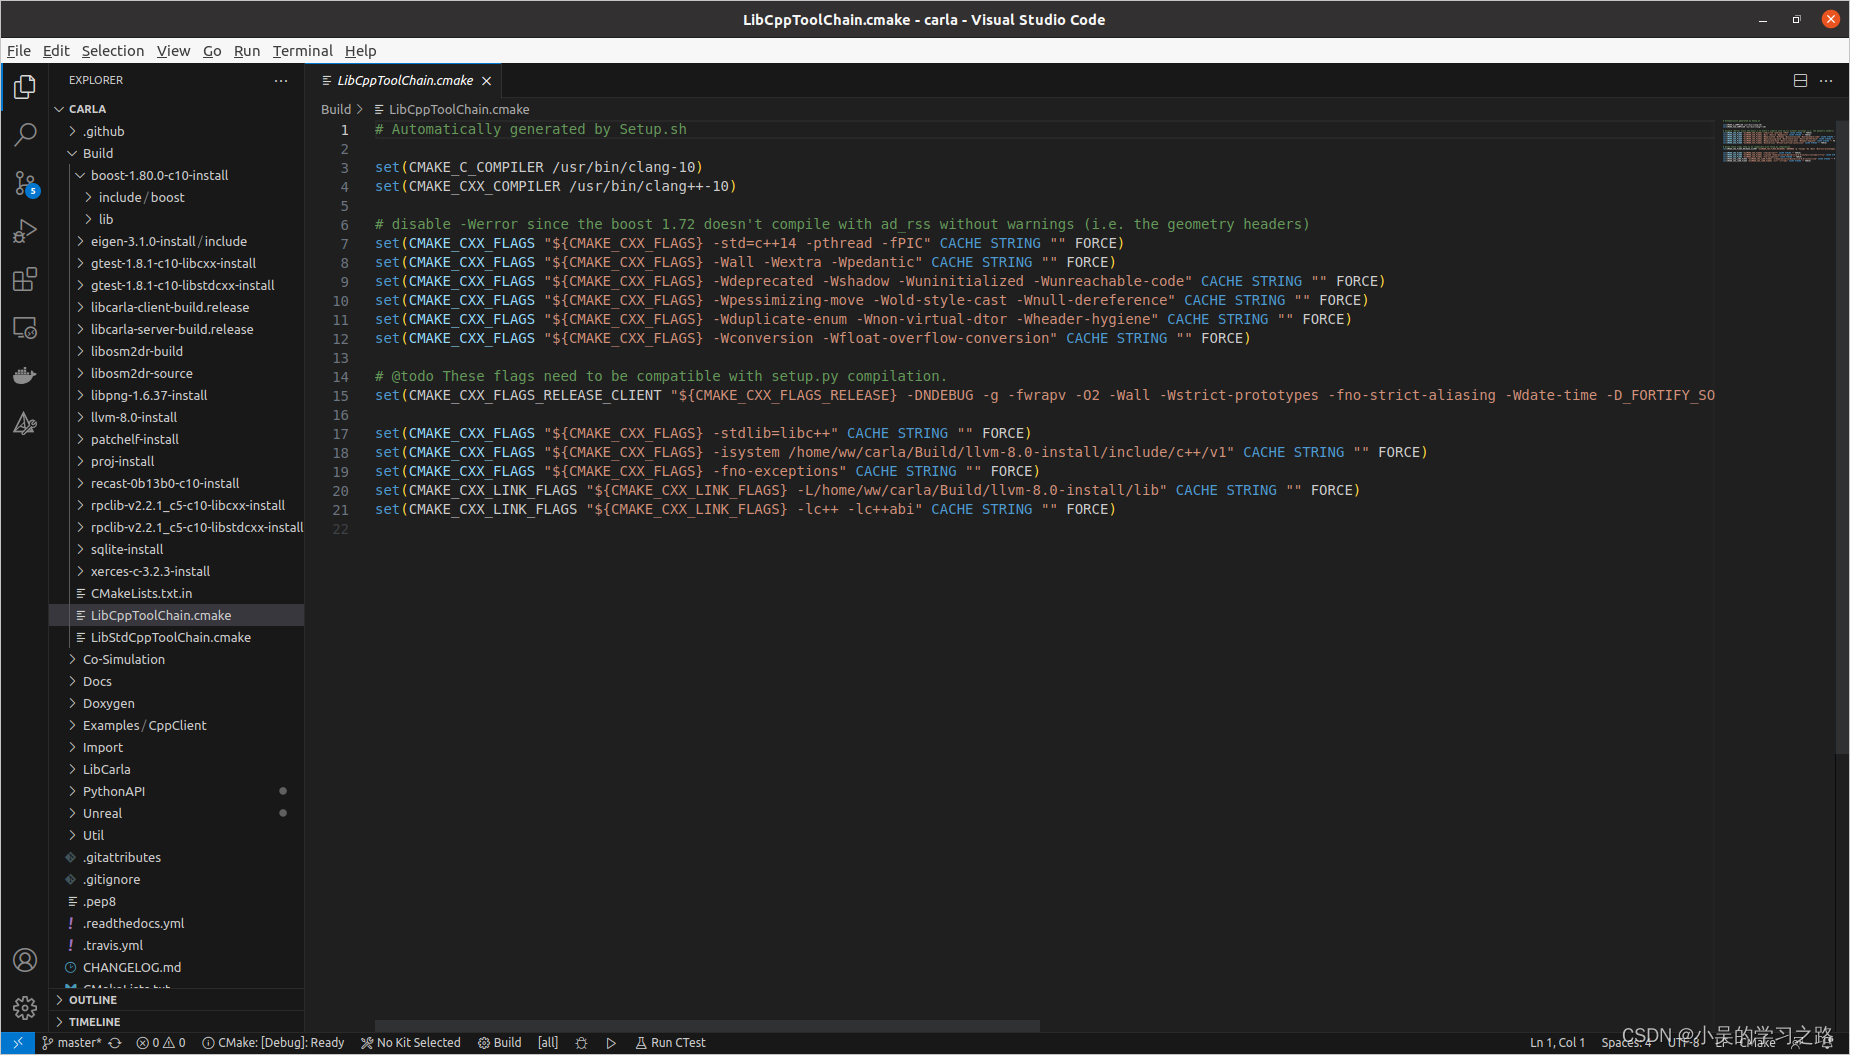Click the vertical editor scrollbar
Screen dimensions: 1850x1055
click(x=1842, y=437)
